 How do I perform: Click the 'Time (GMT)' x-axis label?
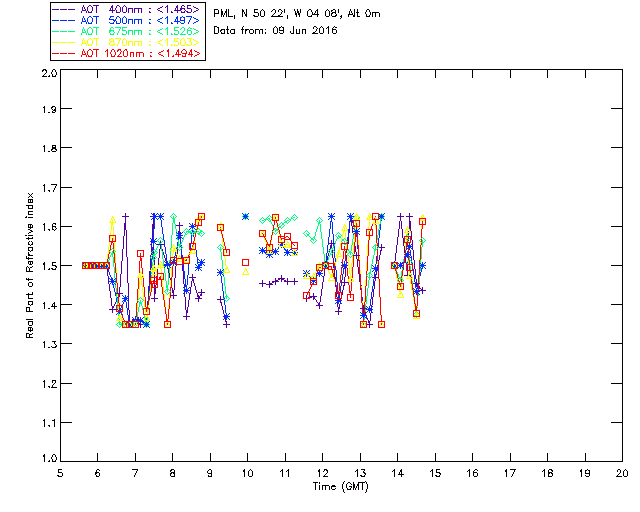(341, 485)
